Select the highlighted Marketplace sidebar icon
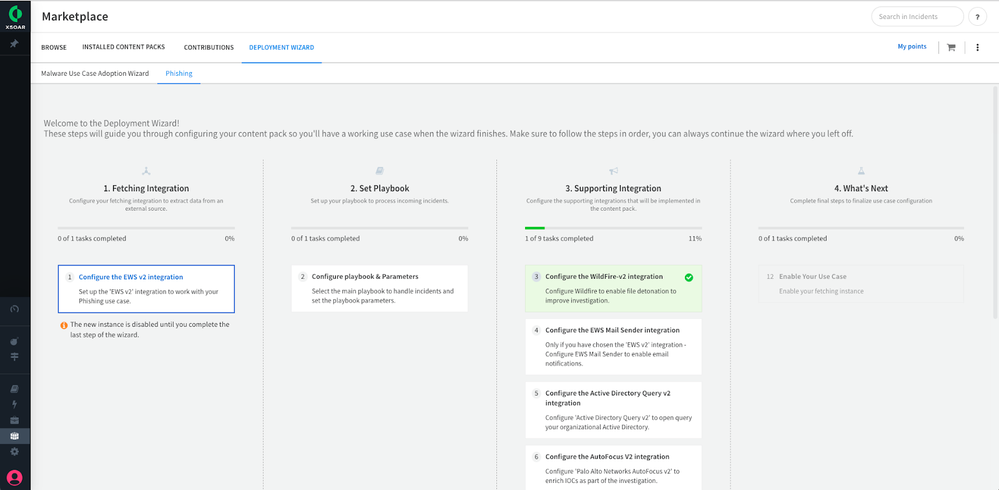The height and width of the screenshot is (490, 999). click(15, 436)
